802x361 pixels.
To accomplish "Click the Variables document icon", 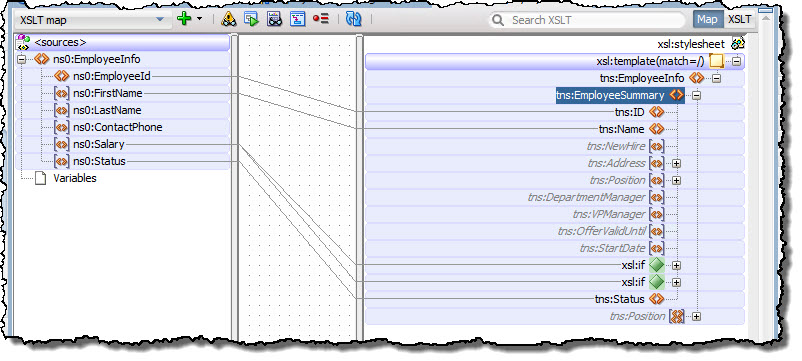I will tap(40, 178).
